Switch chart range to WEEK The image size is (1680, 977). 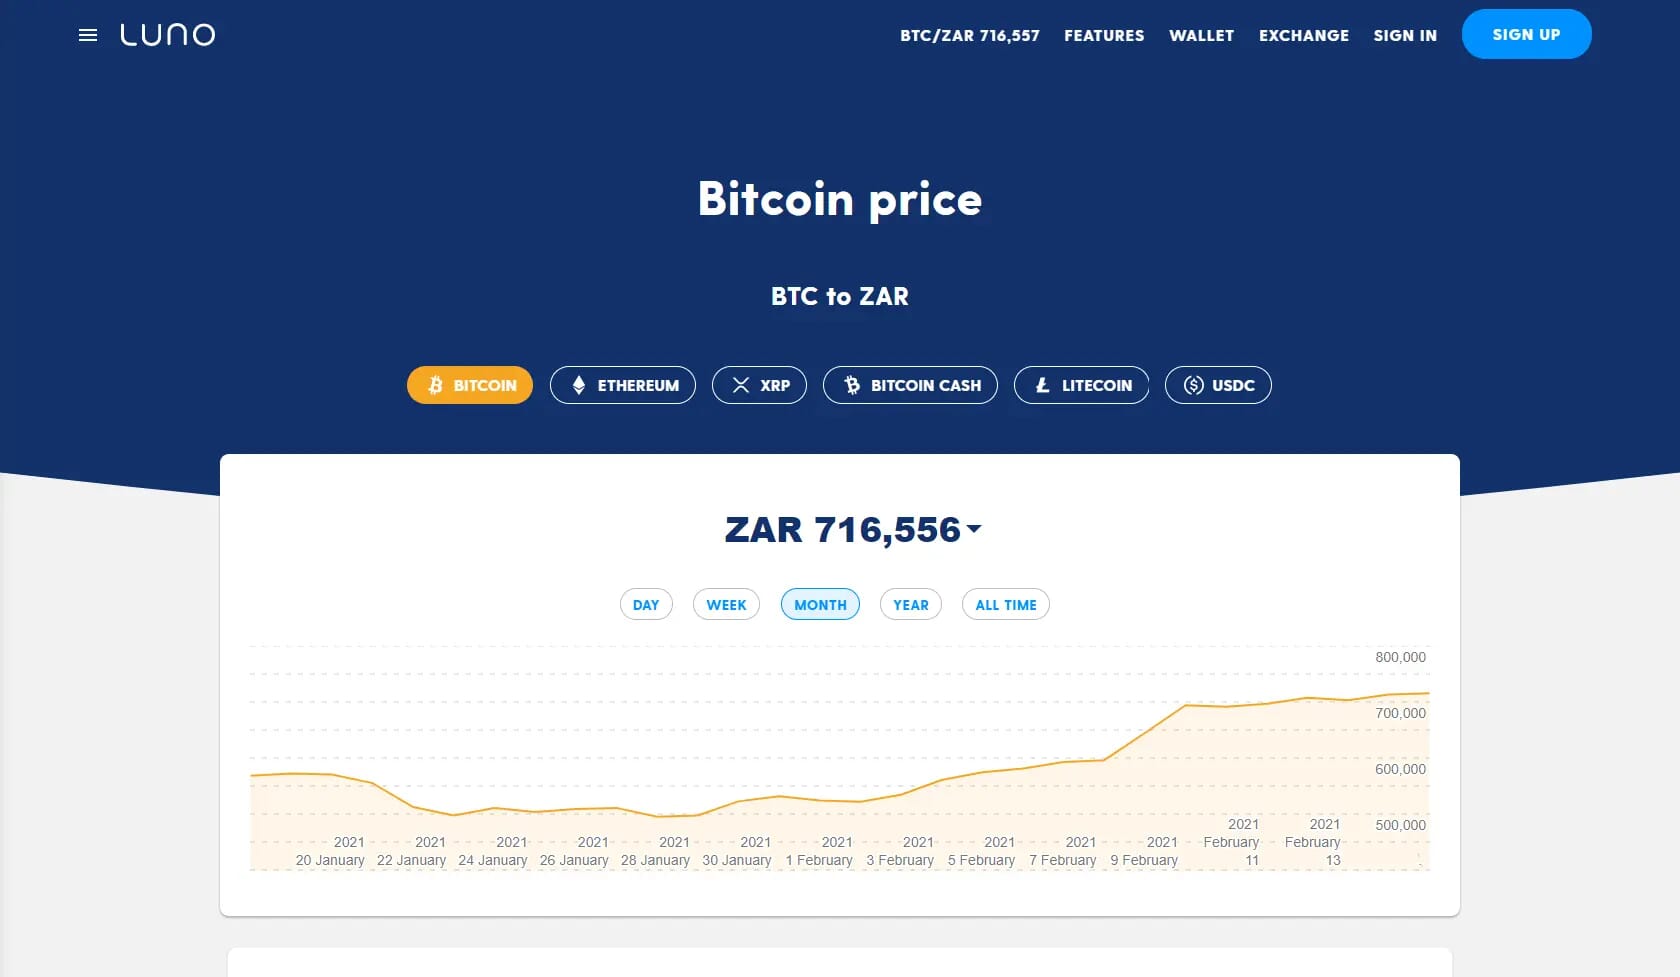(x=726, y=604)
